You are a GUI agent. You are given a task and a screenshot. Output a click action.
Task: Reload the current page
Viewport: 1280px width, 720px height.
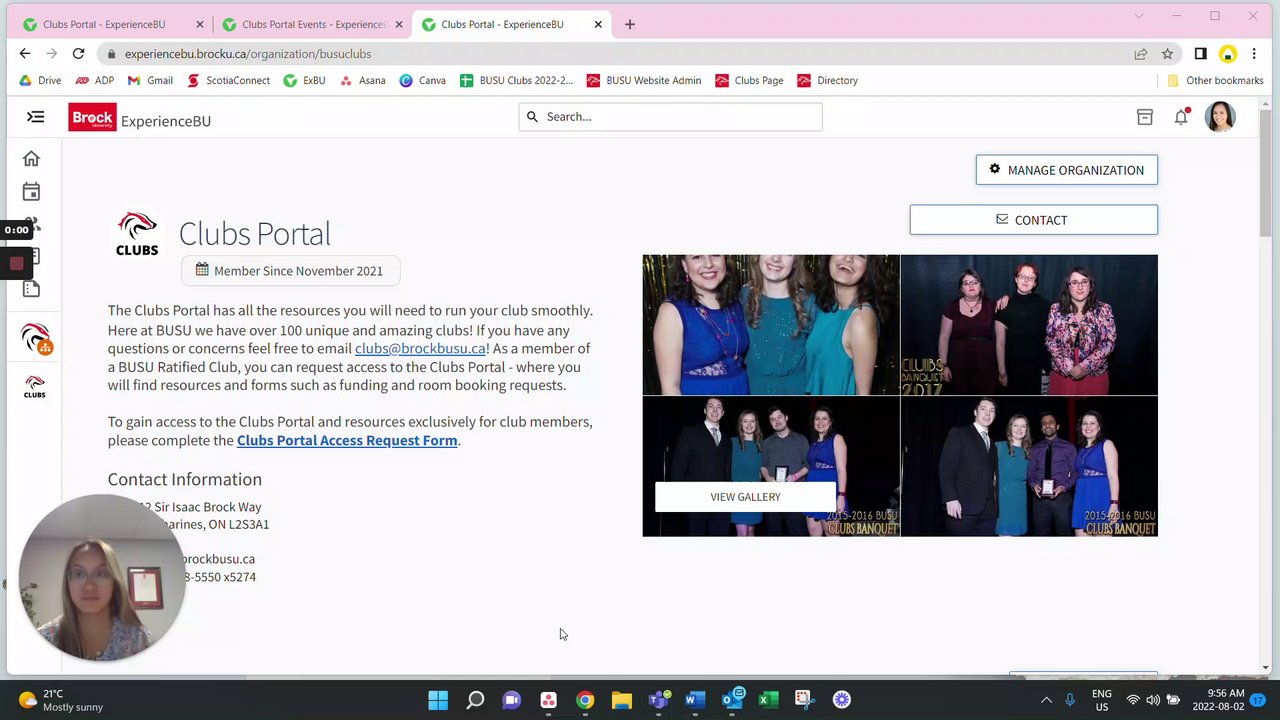pyautogui.click(x=77, y=54)
